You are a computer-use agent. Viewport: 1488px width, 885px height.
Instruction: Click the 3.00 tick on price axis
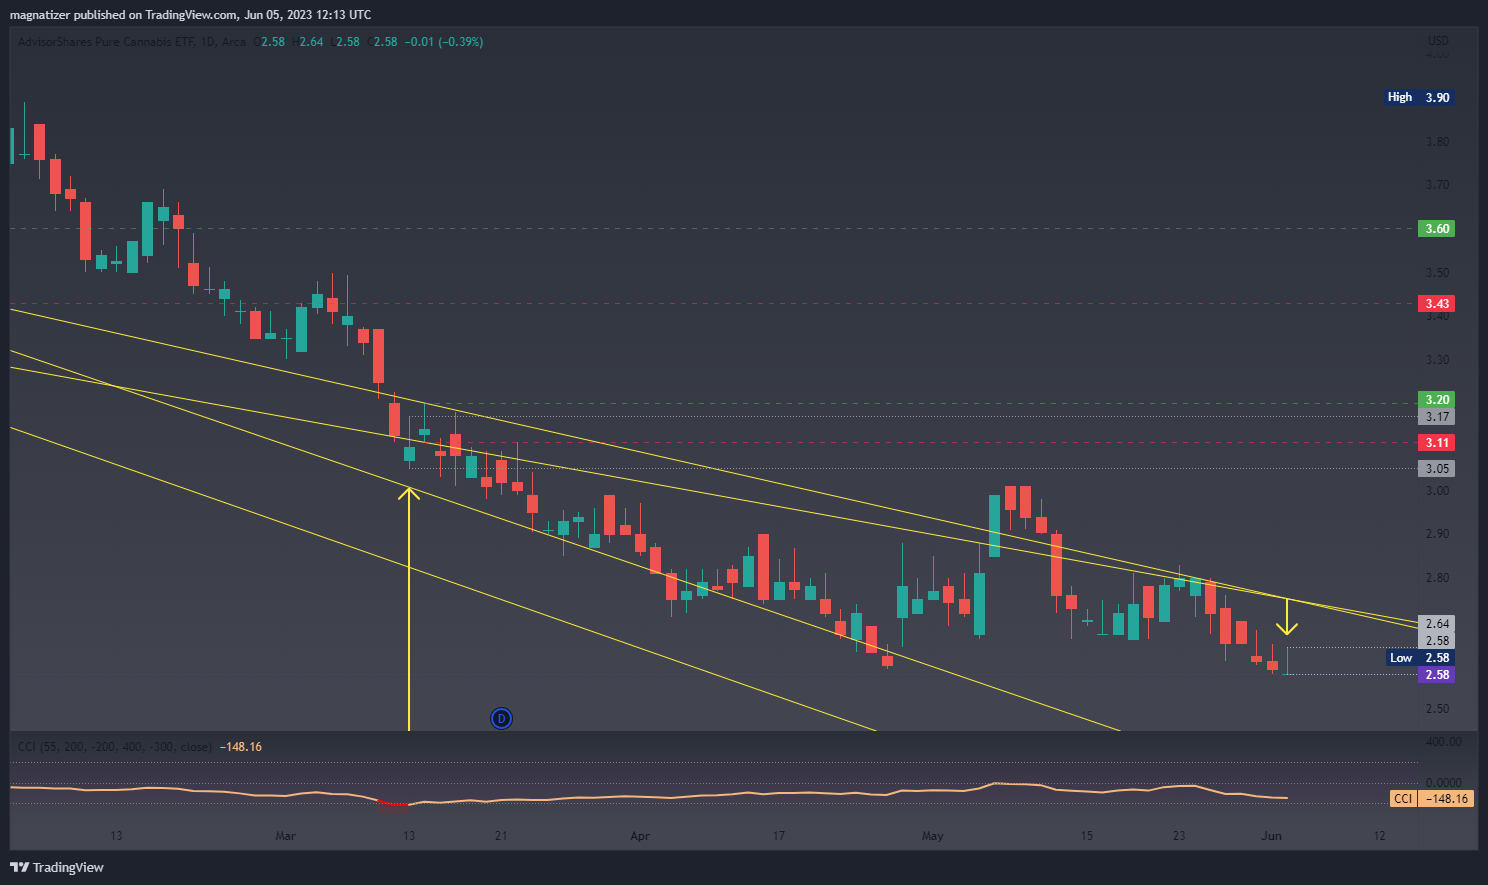(x=1437, y=491)
